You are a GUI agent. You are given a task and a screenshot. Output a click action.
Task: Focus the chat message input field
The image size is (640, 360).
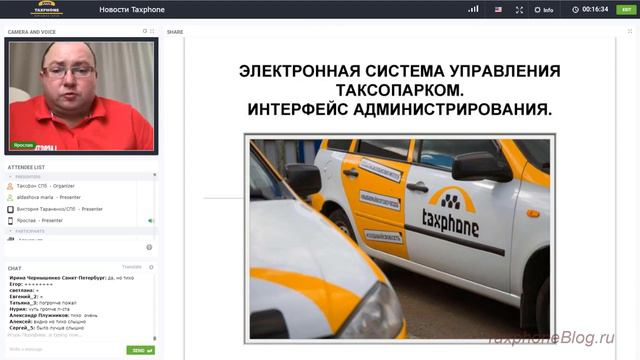click(x=65, y=349)
